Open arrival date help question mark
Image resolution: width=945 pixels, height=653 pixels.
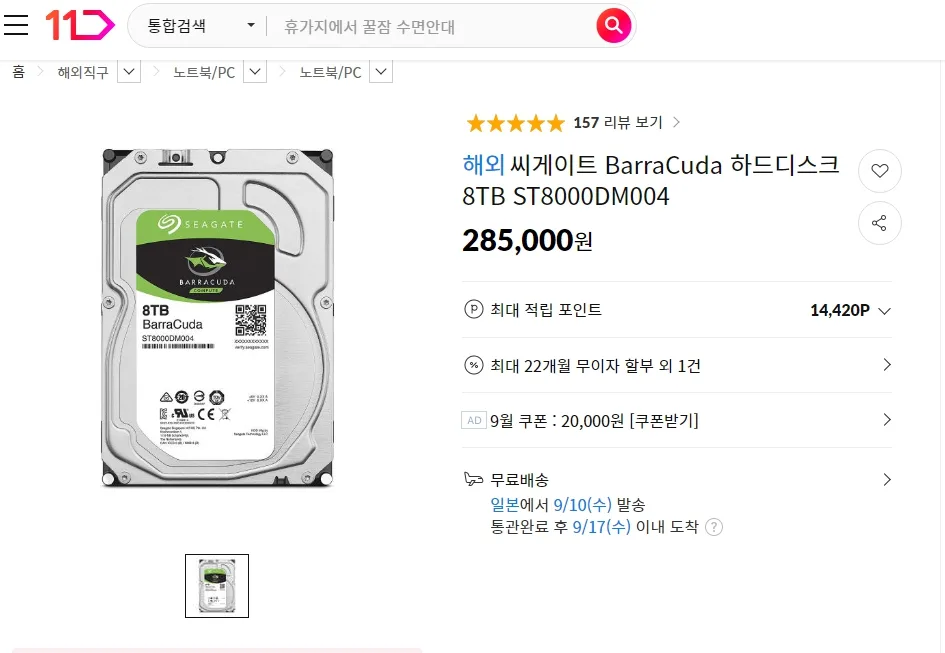714,527
